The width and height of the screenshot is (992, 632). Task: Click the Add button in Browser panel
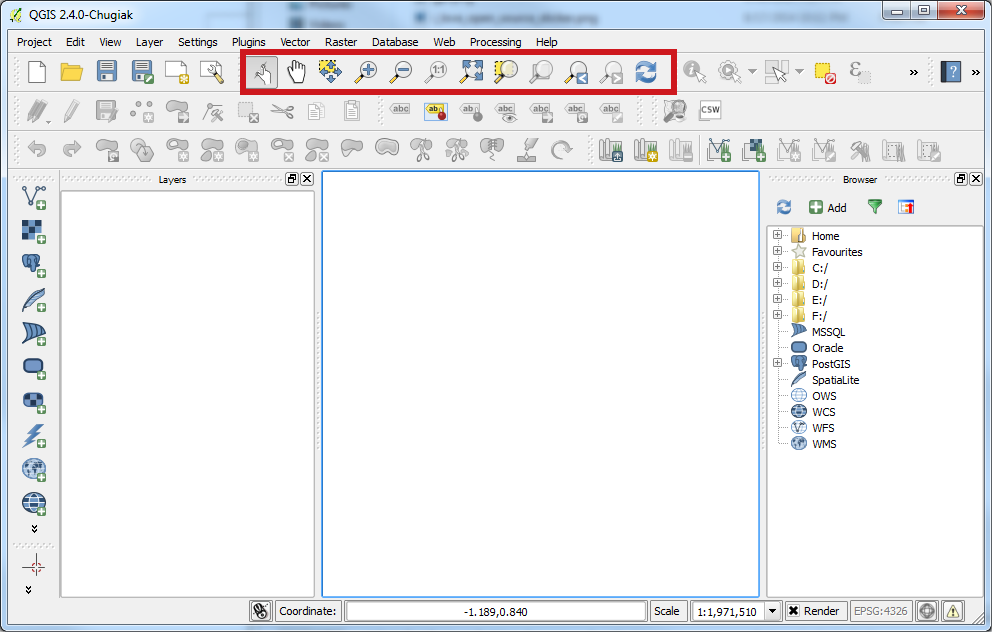pyautogui.click(x=827, y=207)
